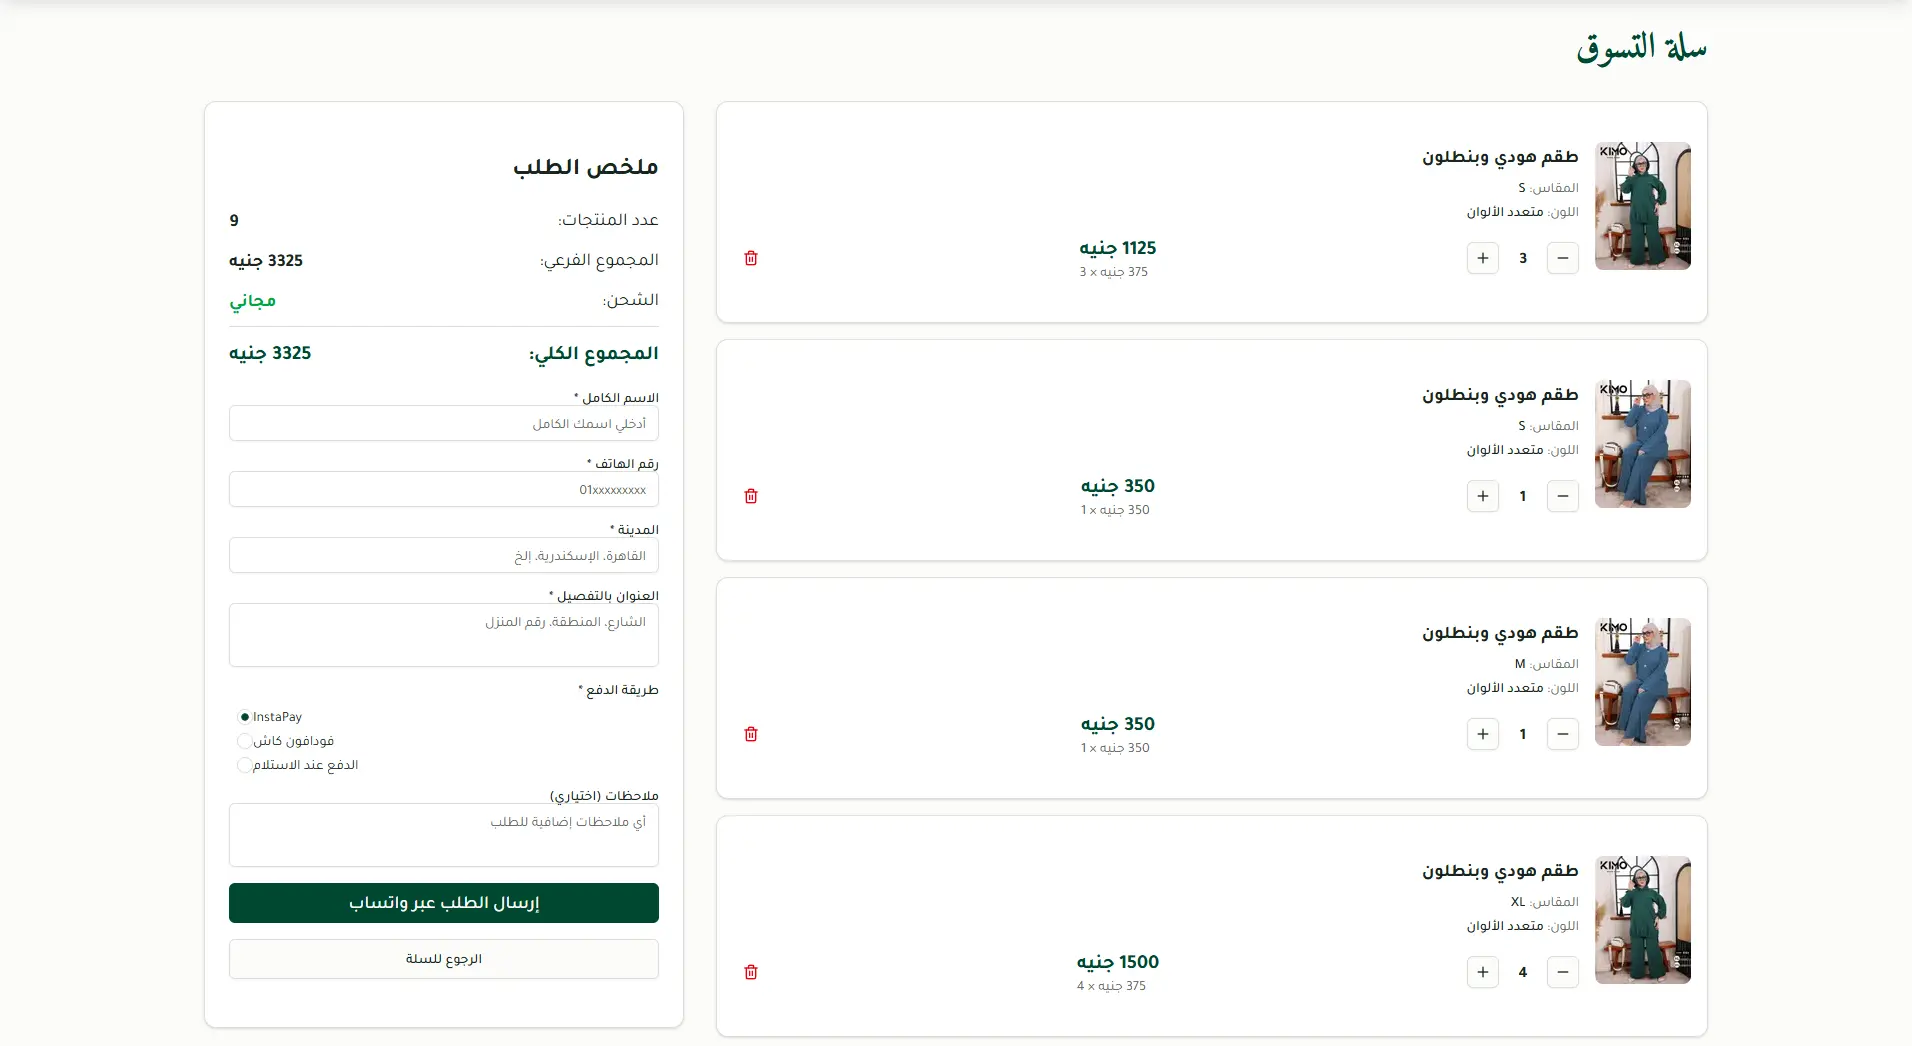Click minus on the size S 350 جنيه item
This screenshot has height=1046, width=1912.
[x=1563, y=496]
